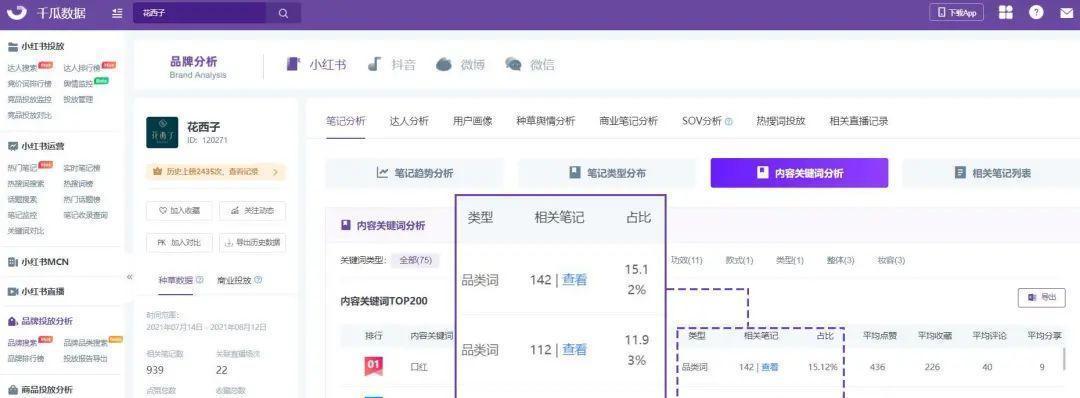Select the 笔记趋势分析 button

click(415, 173)
